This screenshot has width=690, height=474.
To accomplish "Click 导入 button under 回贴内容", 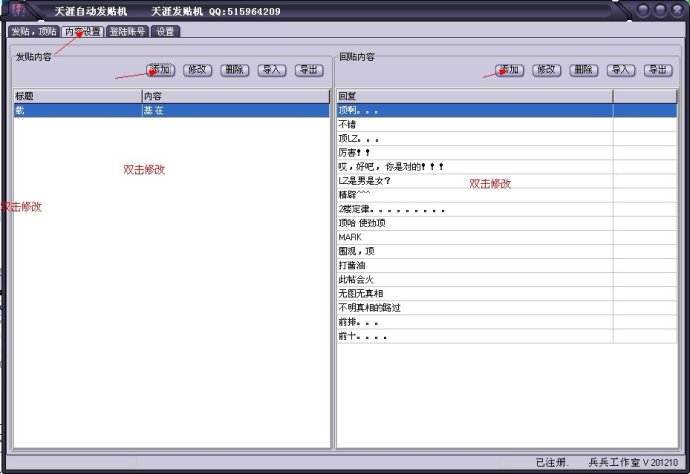I will [x=621, y=70].
